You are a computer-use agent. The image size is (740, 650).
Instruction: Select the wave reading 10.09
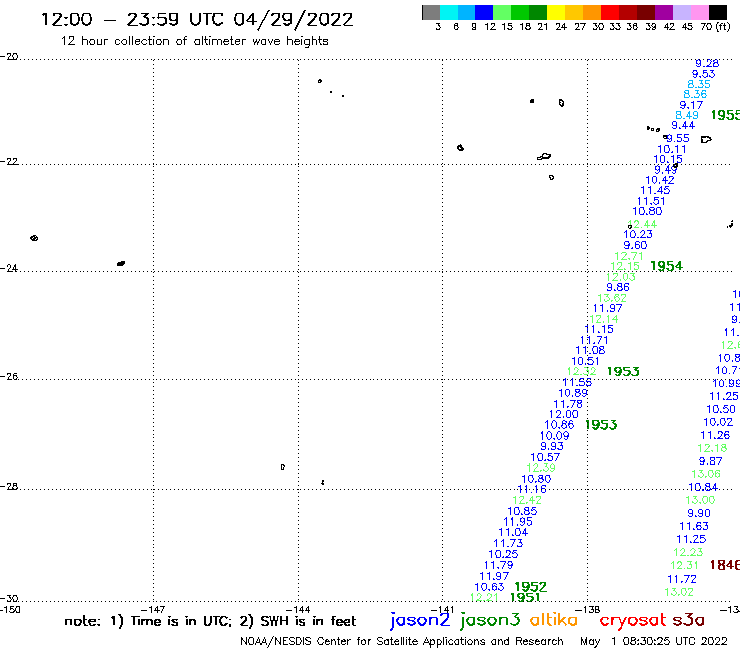pos(555,436)
